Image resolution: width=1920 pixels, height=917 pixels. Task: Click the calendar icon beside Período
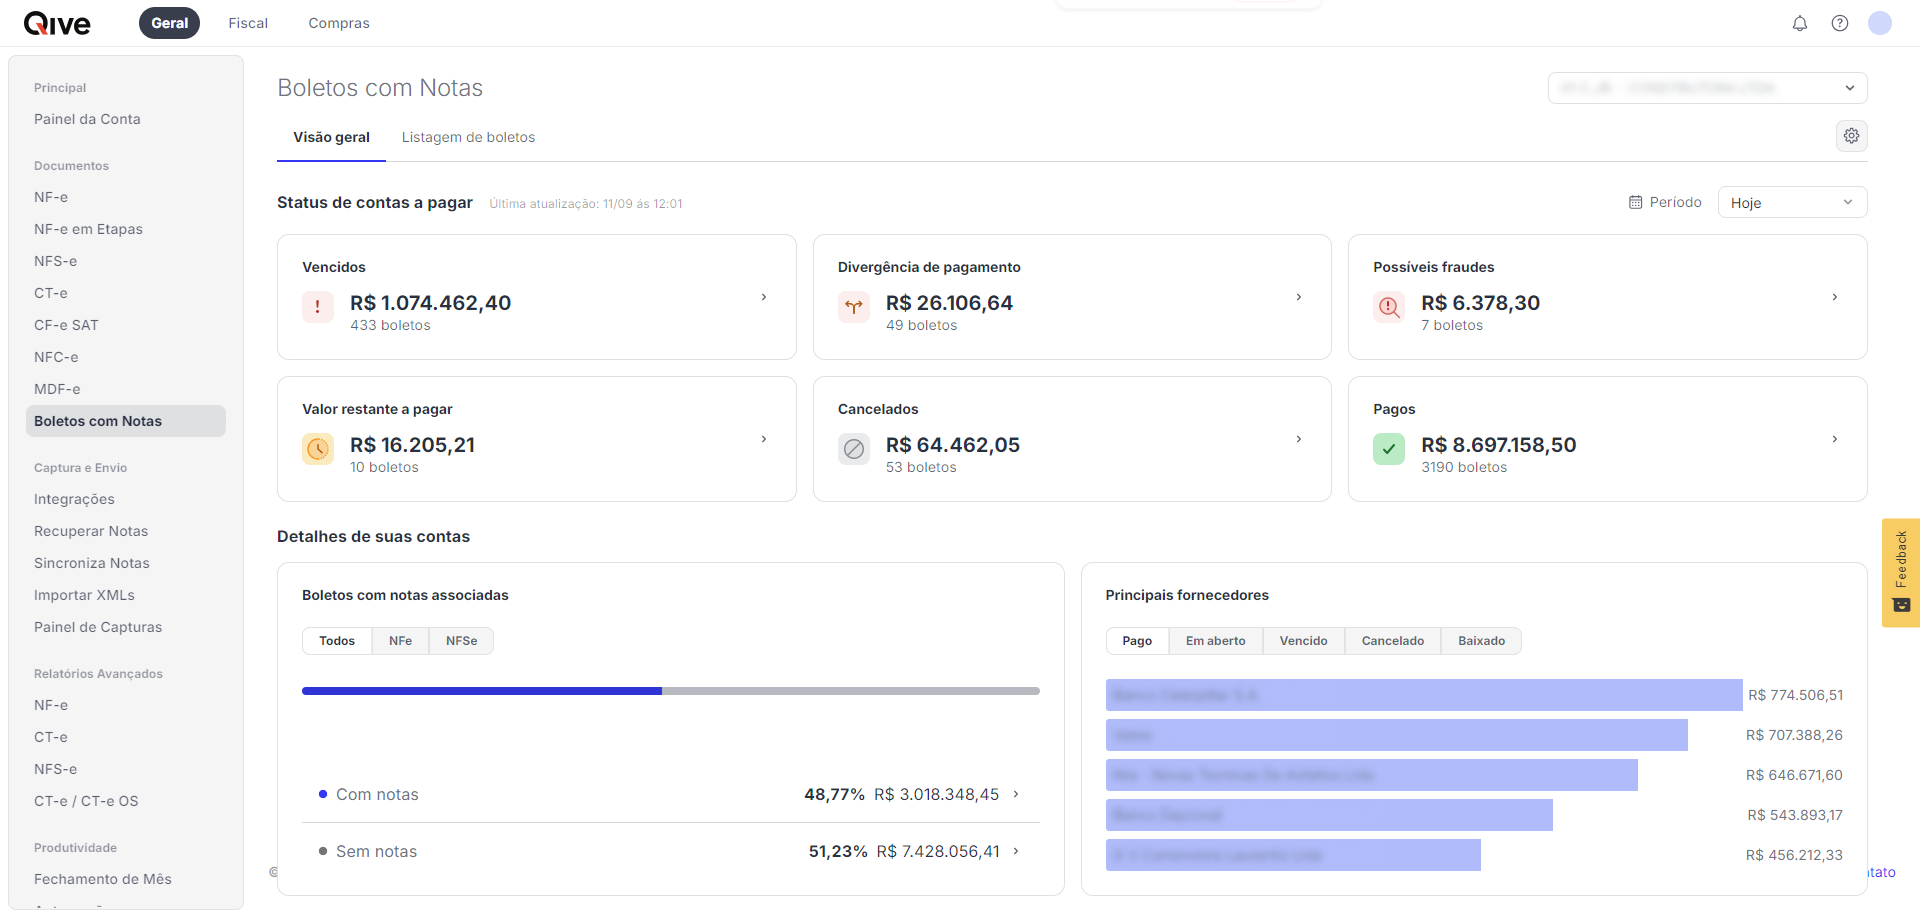1636,202
